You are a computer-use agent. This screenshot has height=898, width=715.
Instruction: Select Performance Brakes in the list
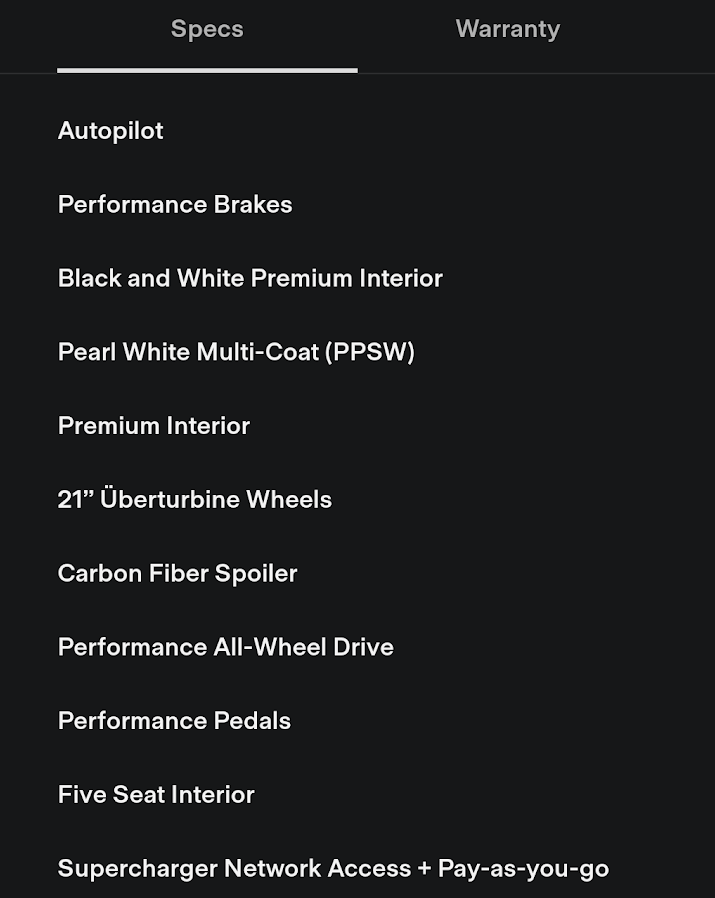click(175, 205)
